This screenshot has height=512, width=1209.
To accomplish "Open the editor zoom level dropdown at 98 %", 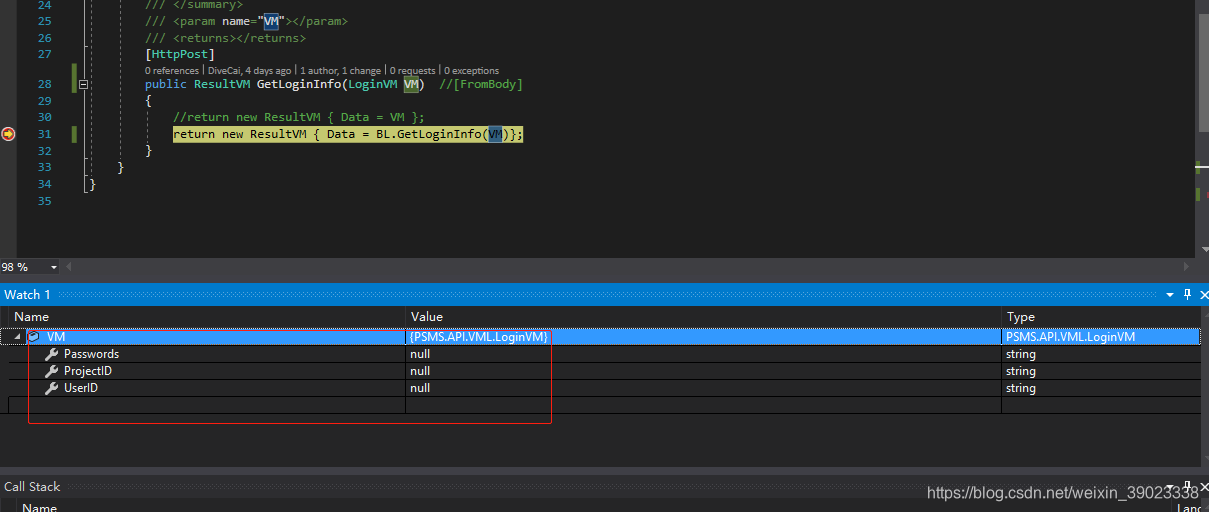I will click(x=53, y=267).
